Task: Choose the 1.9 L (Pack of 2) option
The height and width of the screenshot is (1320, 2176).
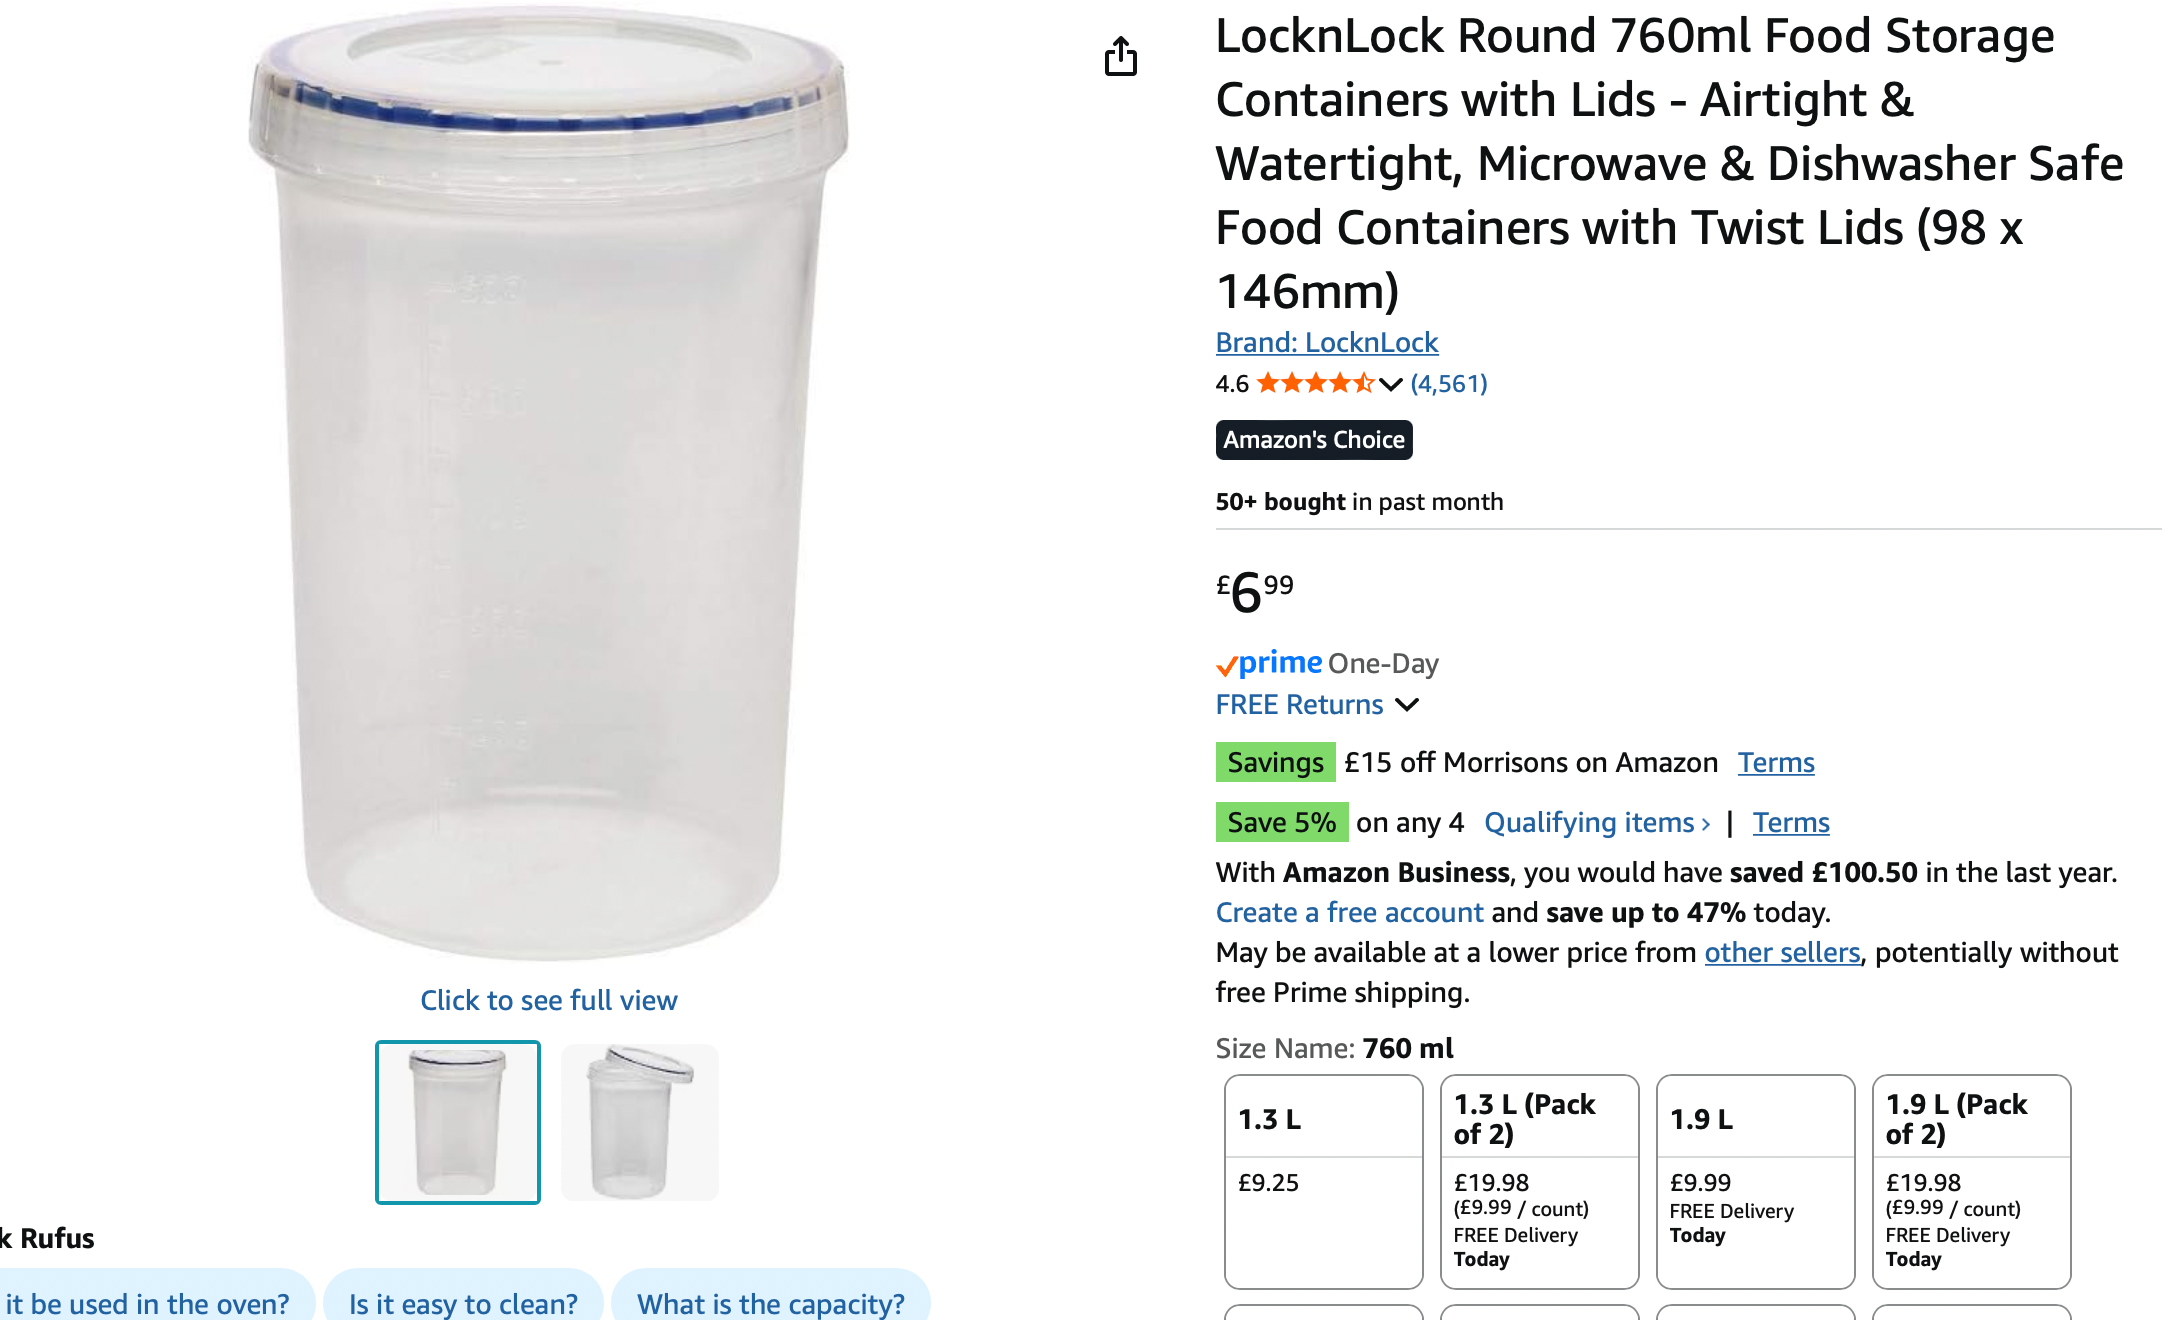Action: click(x=1971, y=1180)
